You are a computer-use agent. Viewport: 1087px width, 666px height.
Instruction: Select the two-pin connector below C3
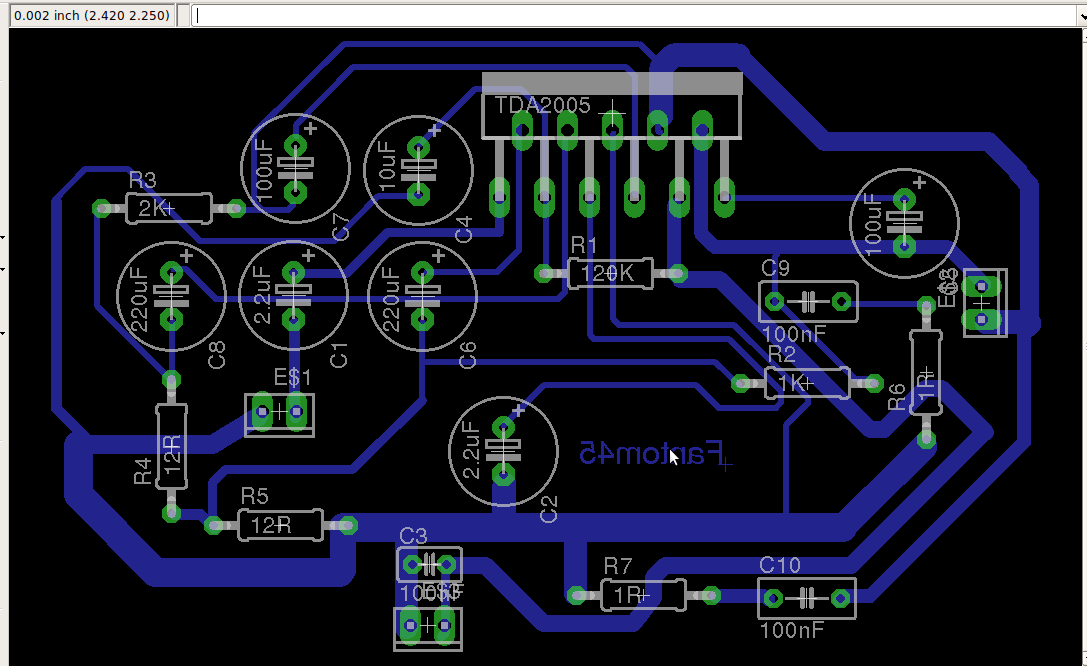pos(428,627)
